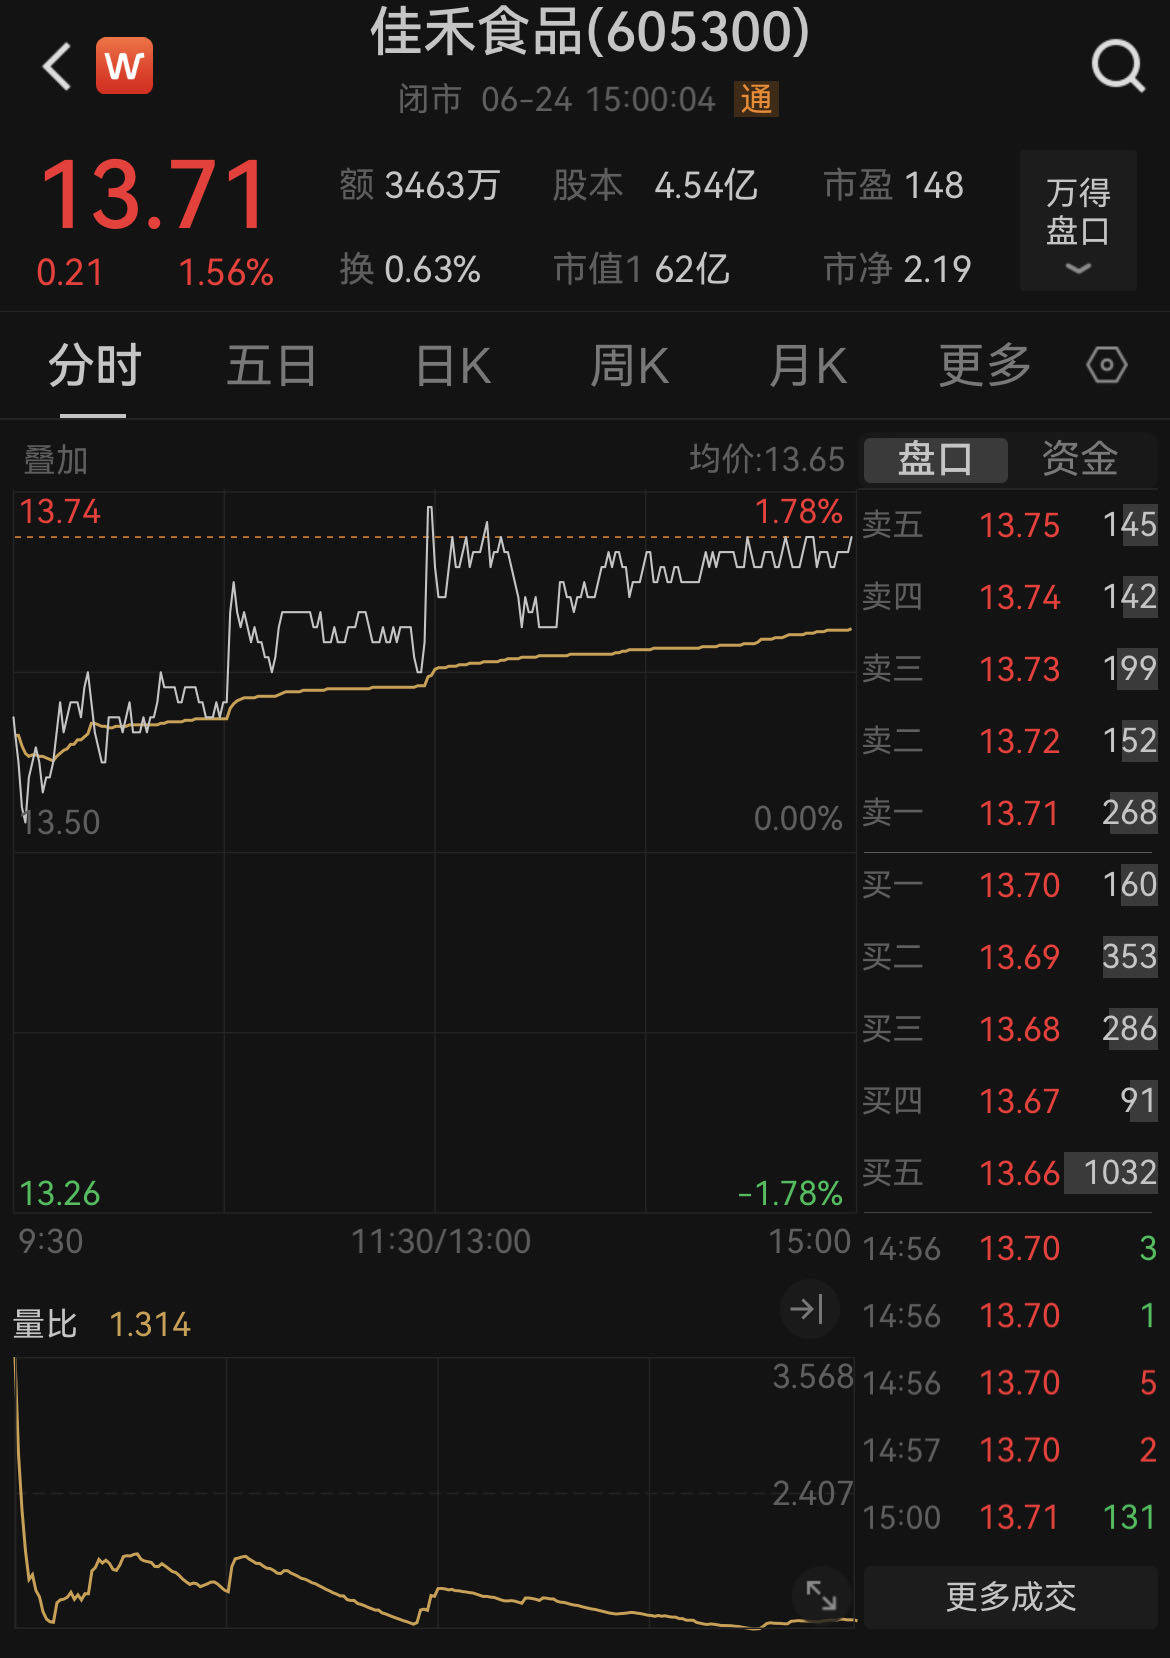Viewport: 1170px width, 1658px height.
Task: Tap the 闭市 06-24 15:00:04 status line
Action: 557,99
